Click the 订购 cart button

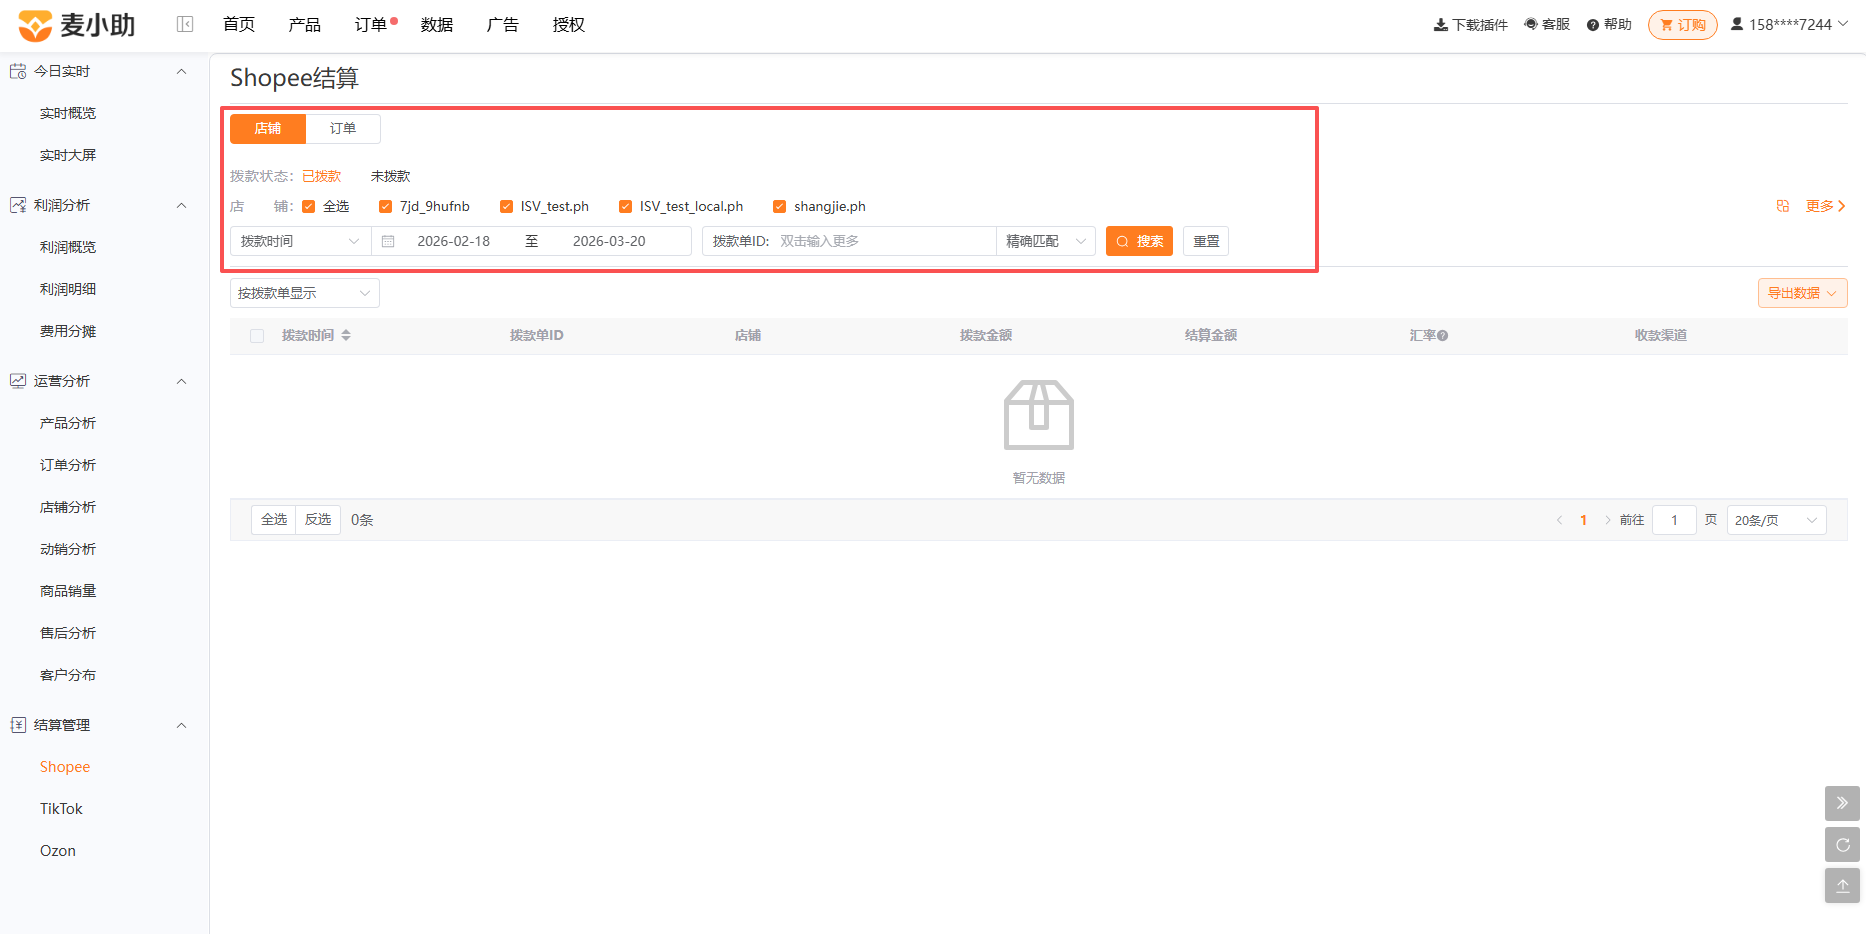point(1683,25)
